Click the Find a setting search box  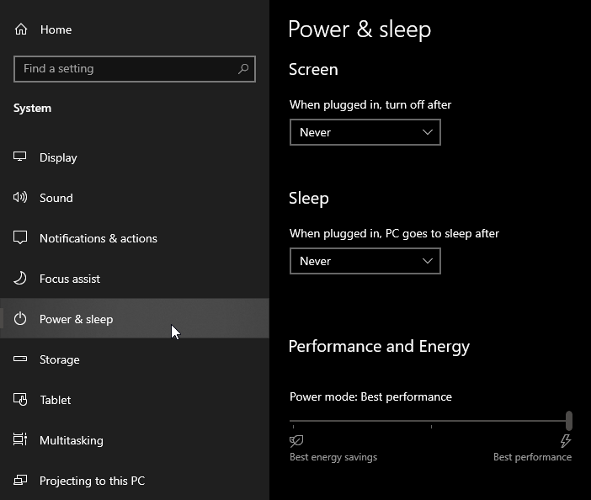pyautogui.click(x=135, y=69)
